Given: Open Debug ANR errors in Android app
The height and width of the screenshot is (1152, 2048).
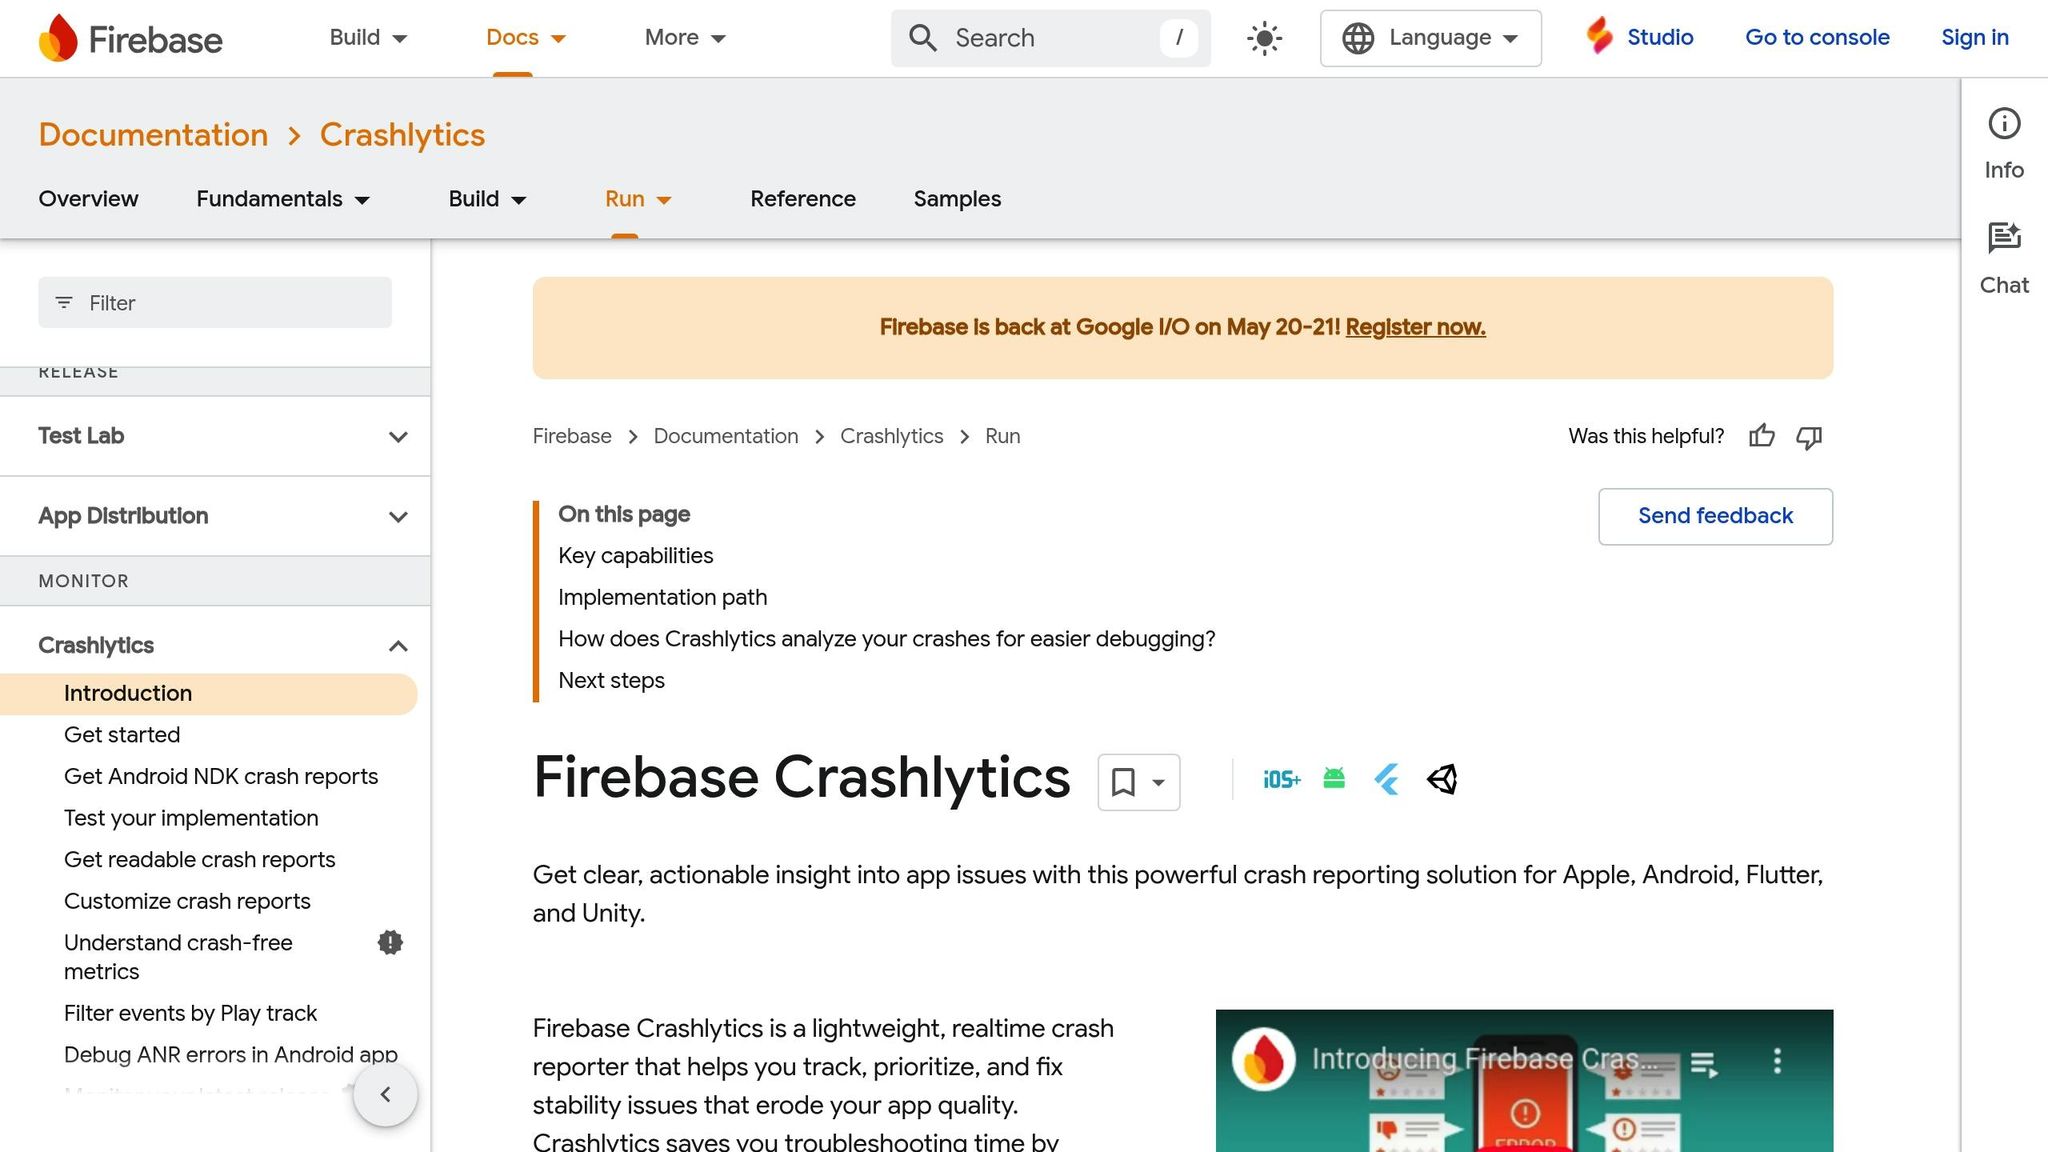Looking at the screenshot, I should [x=231, y=1055].
